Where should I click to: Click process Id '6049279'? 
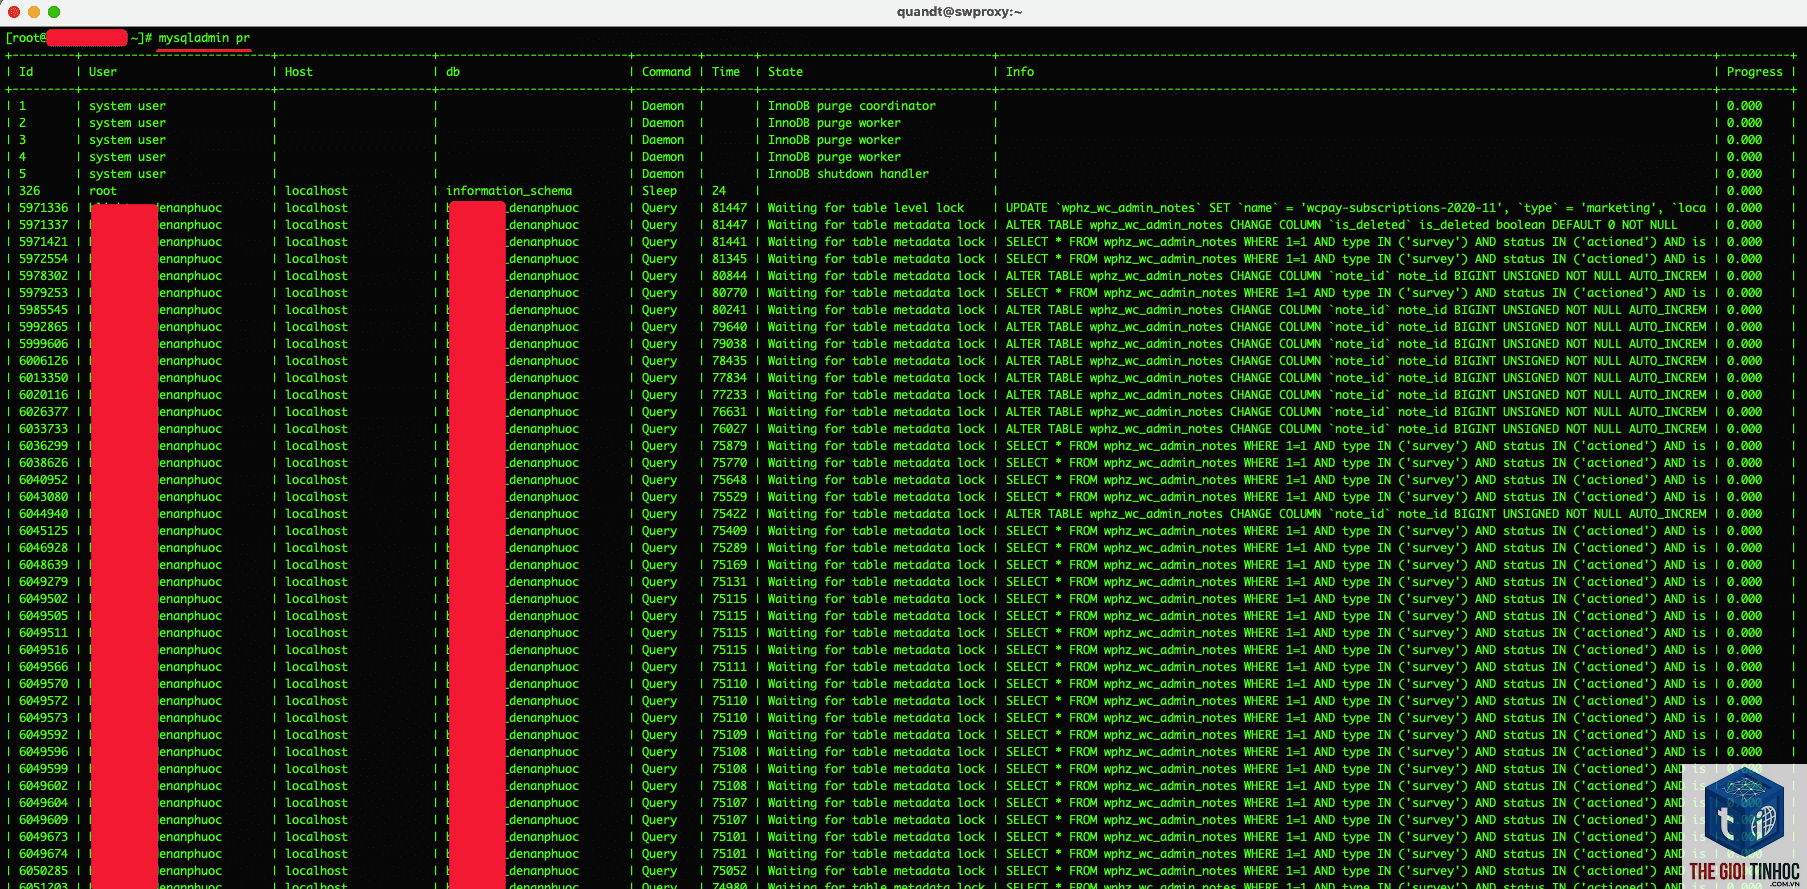pos(43,582)
